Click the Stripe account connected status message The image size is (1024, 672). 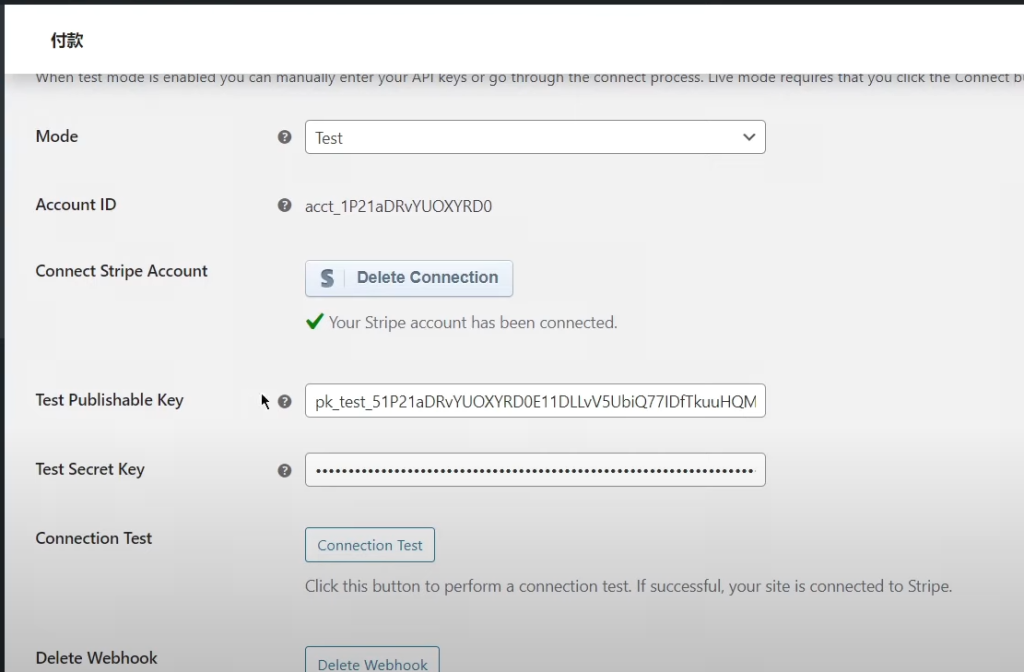(473, 323)
